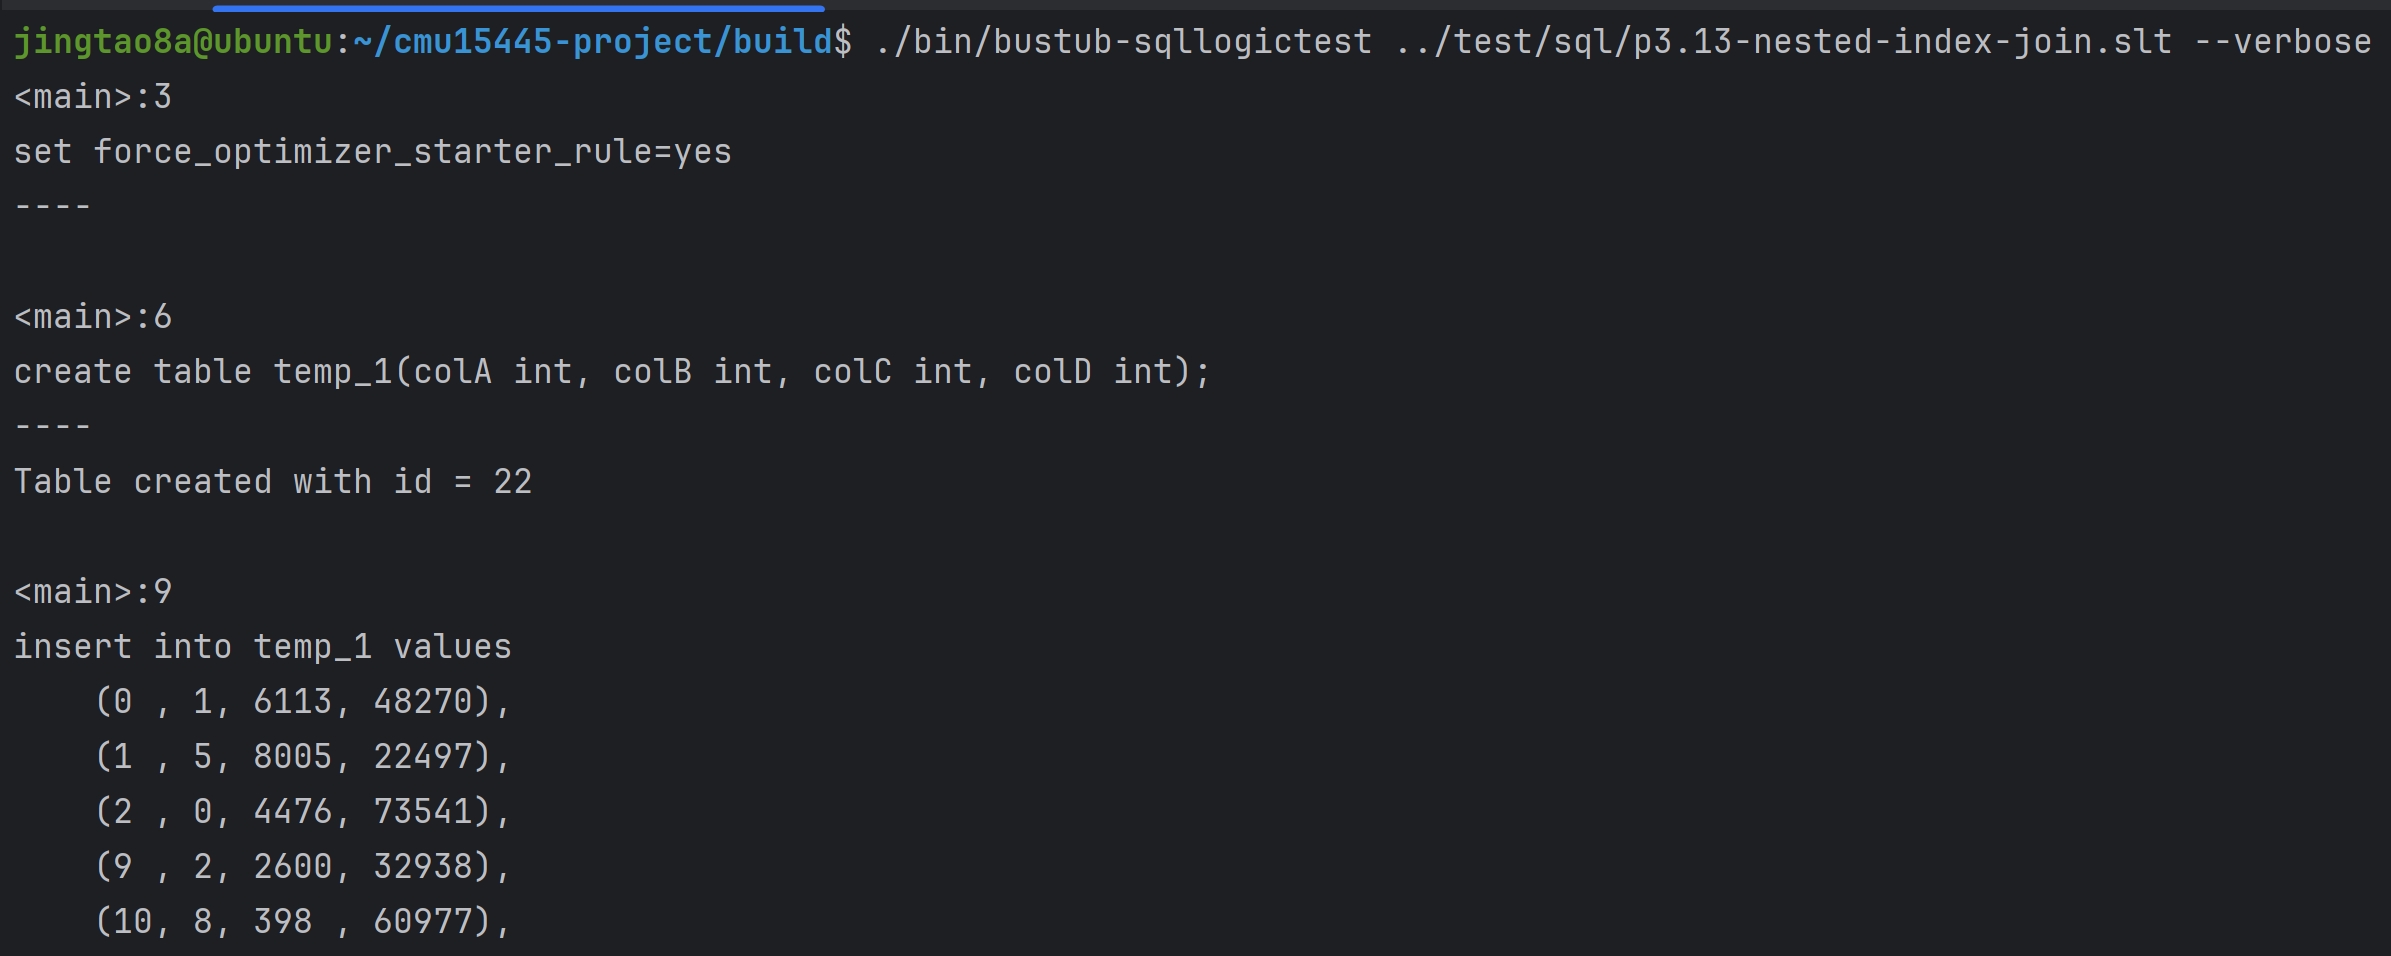Click the dashes separator under the set statement
Viewport: 2391px width, 956px height.
click(x=53, y=206)
